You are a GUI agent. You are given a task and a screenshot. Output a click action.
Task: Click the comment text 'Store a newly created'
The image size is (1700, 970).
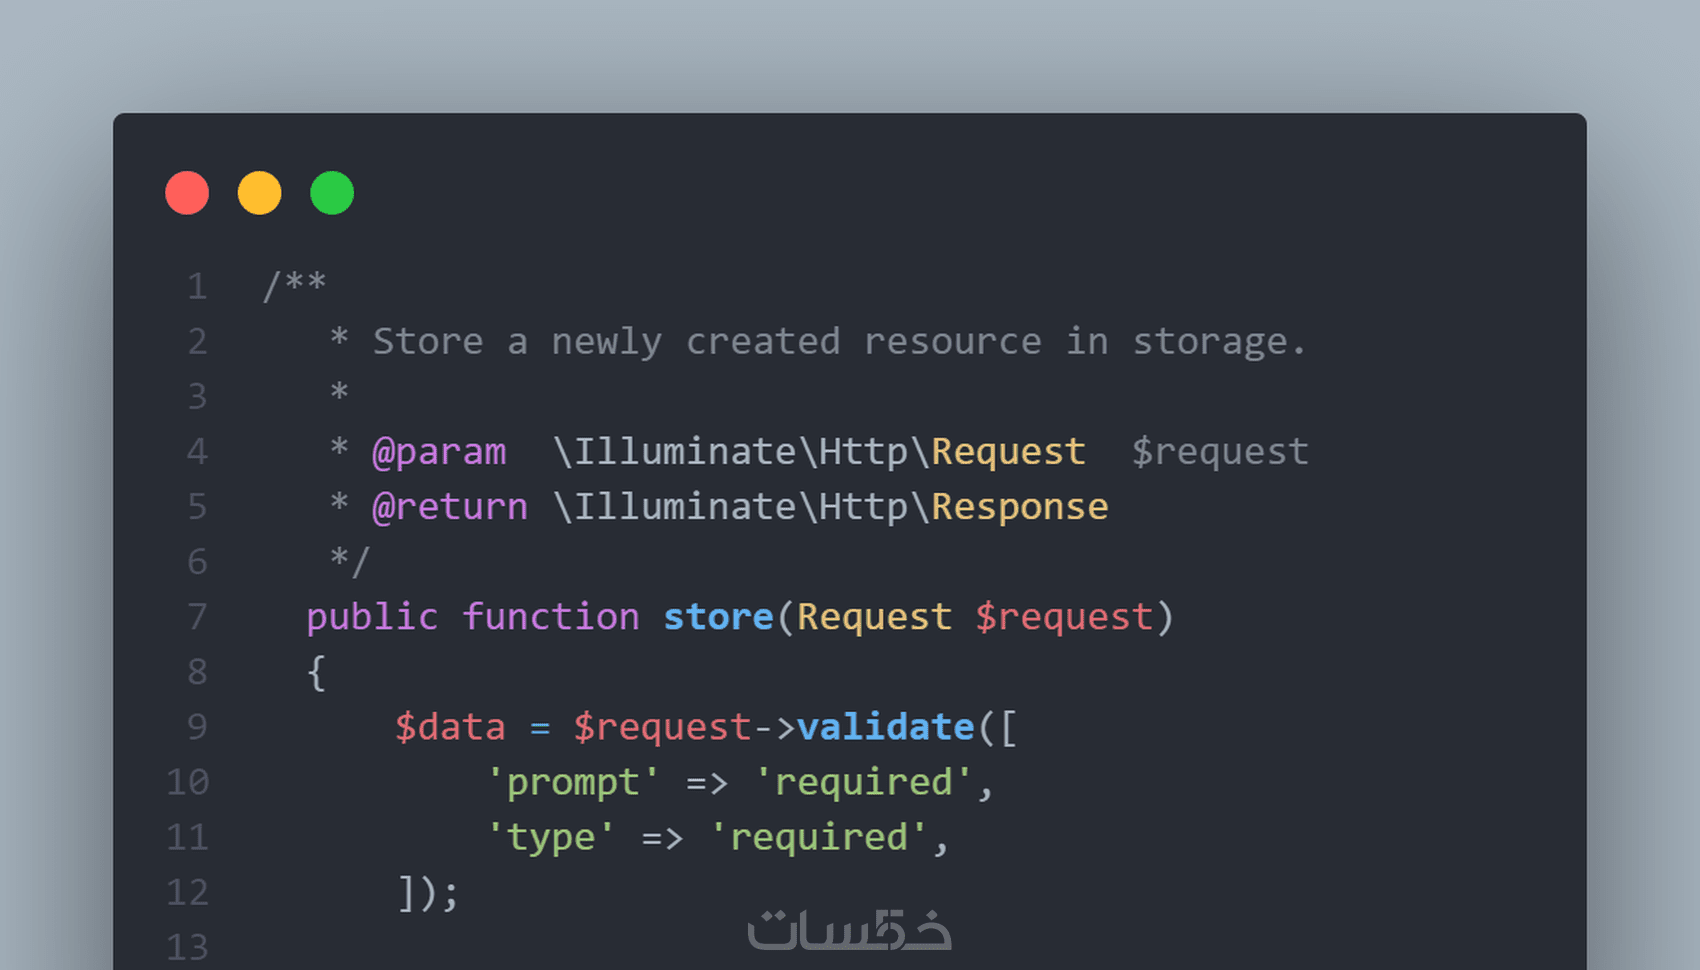pos(606,342)
